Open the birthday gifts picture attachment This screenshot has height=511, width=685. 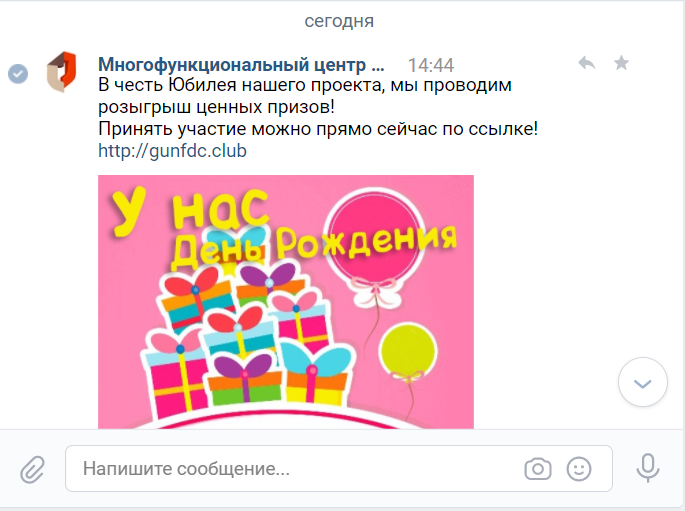click(286, 302)
